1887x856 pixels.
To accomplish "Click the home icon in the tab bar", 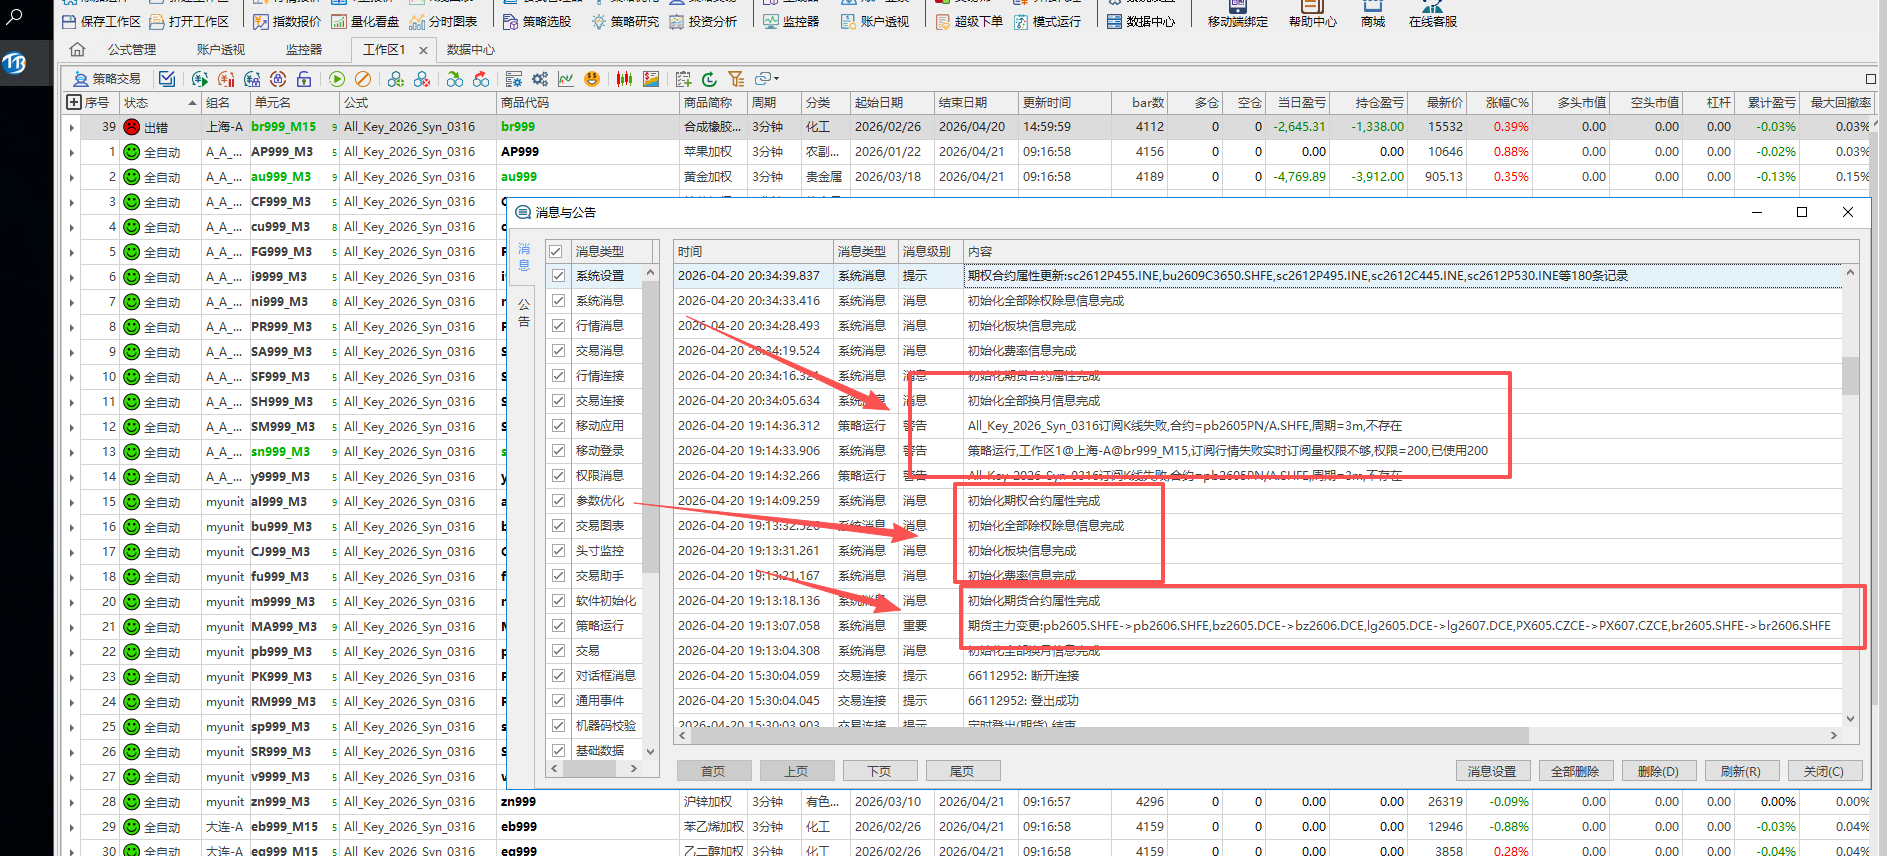I will [x=77, y=49].
